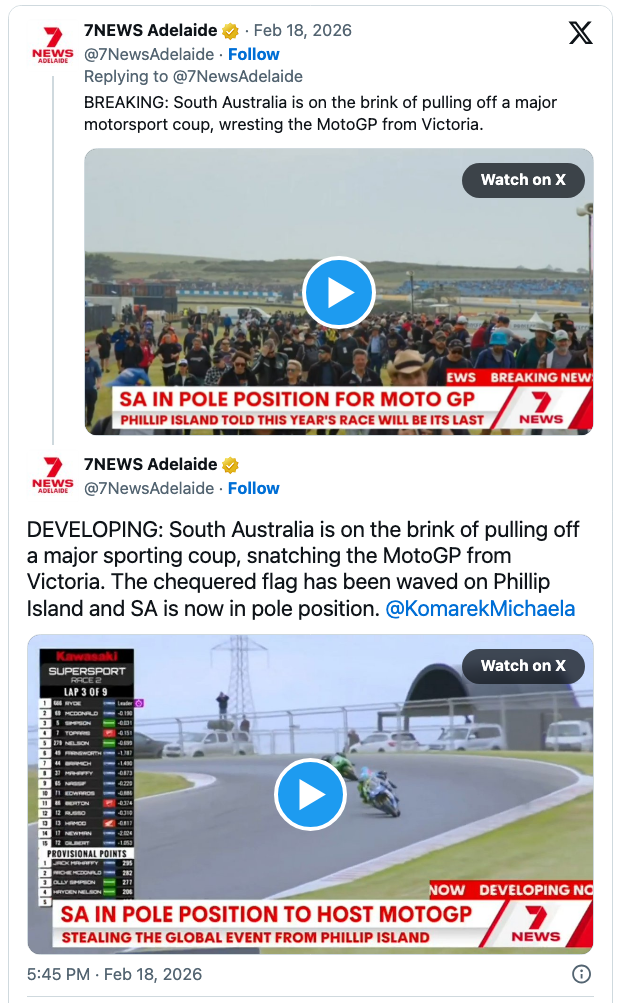
Task: Click the Feb 18, 2026 date in the header
Action: 302,30
